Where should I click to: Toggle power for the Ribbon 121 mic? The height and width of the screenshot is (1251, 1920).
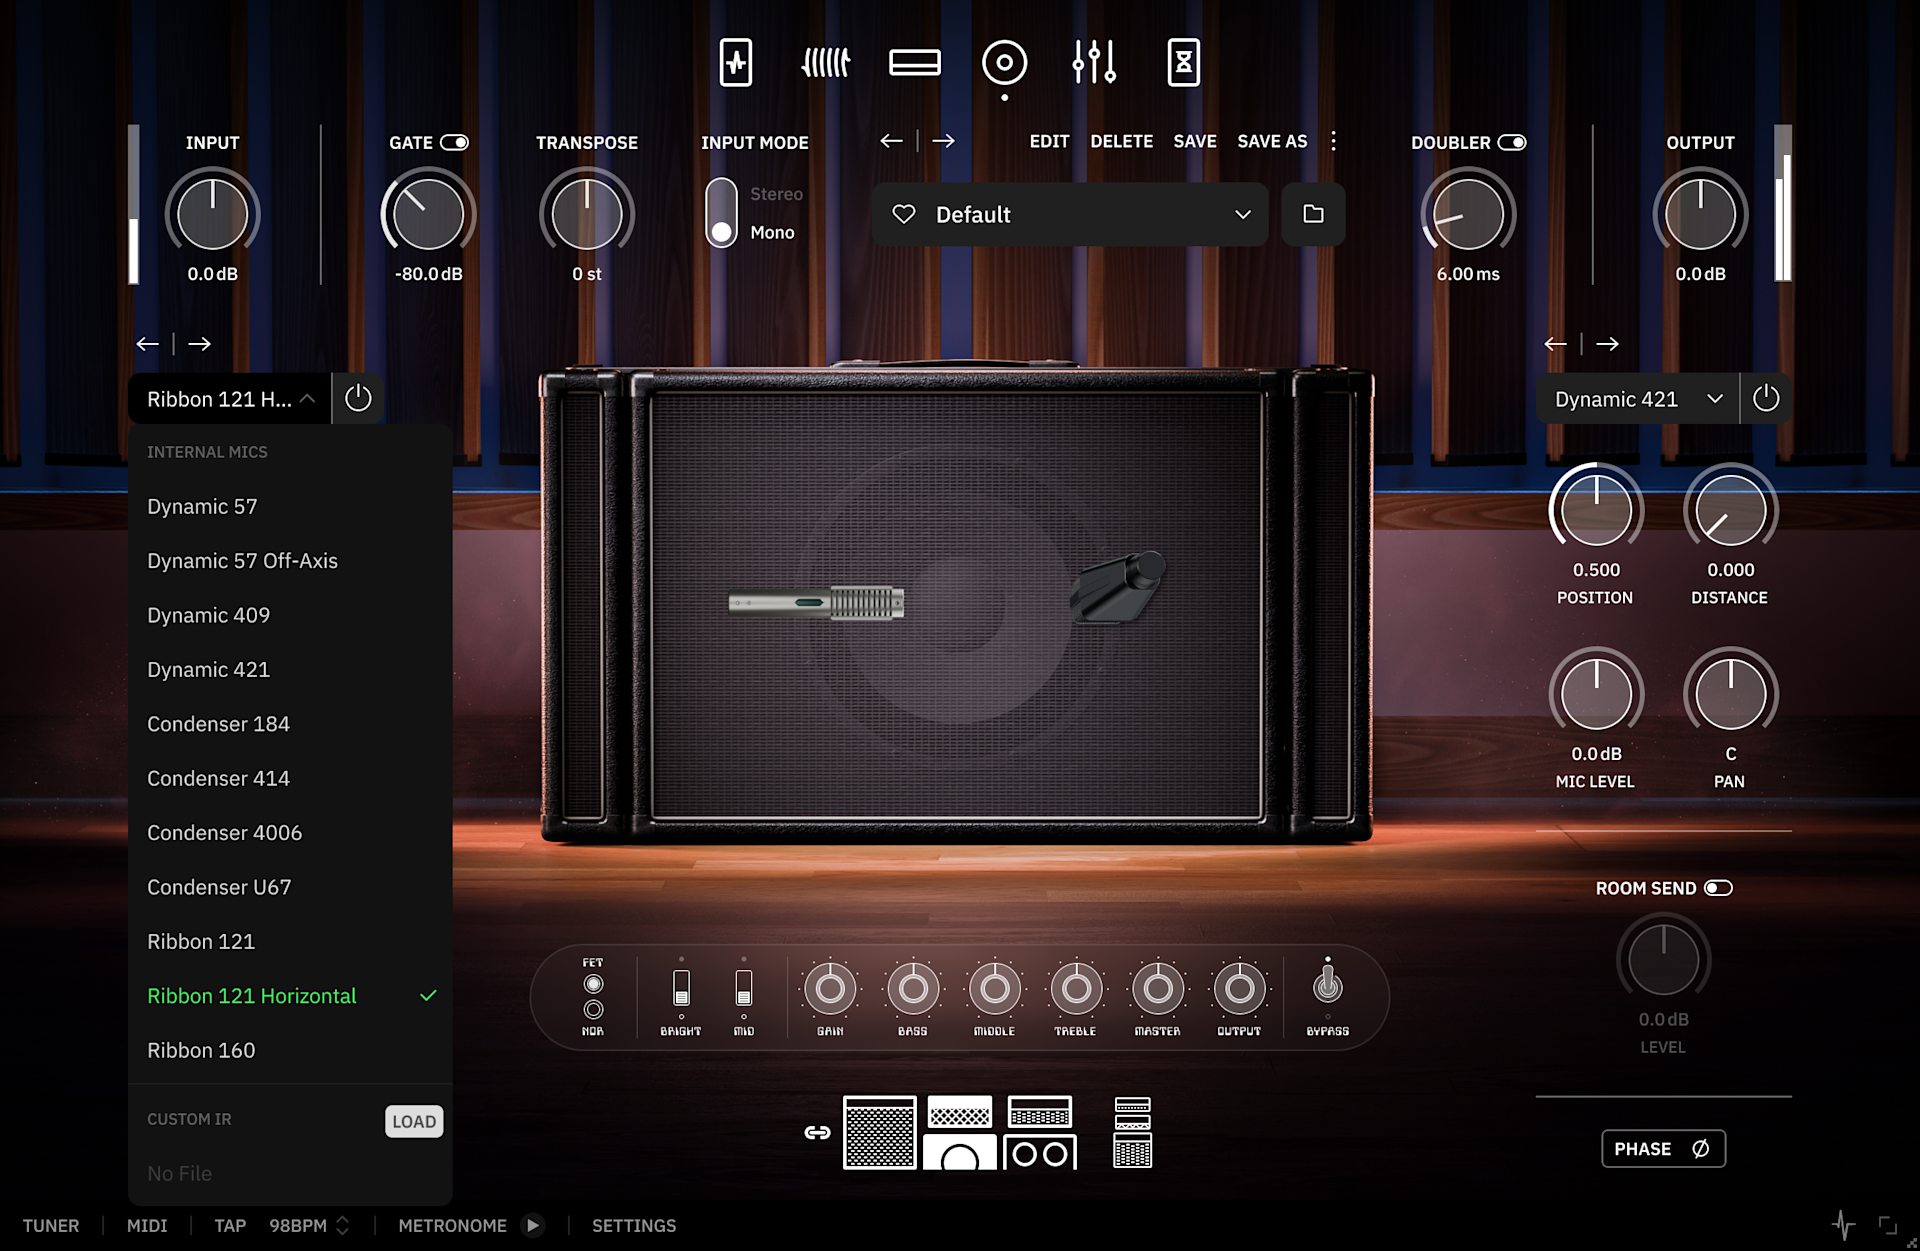coord(358,399)
